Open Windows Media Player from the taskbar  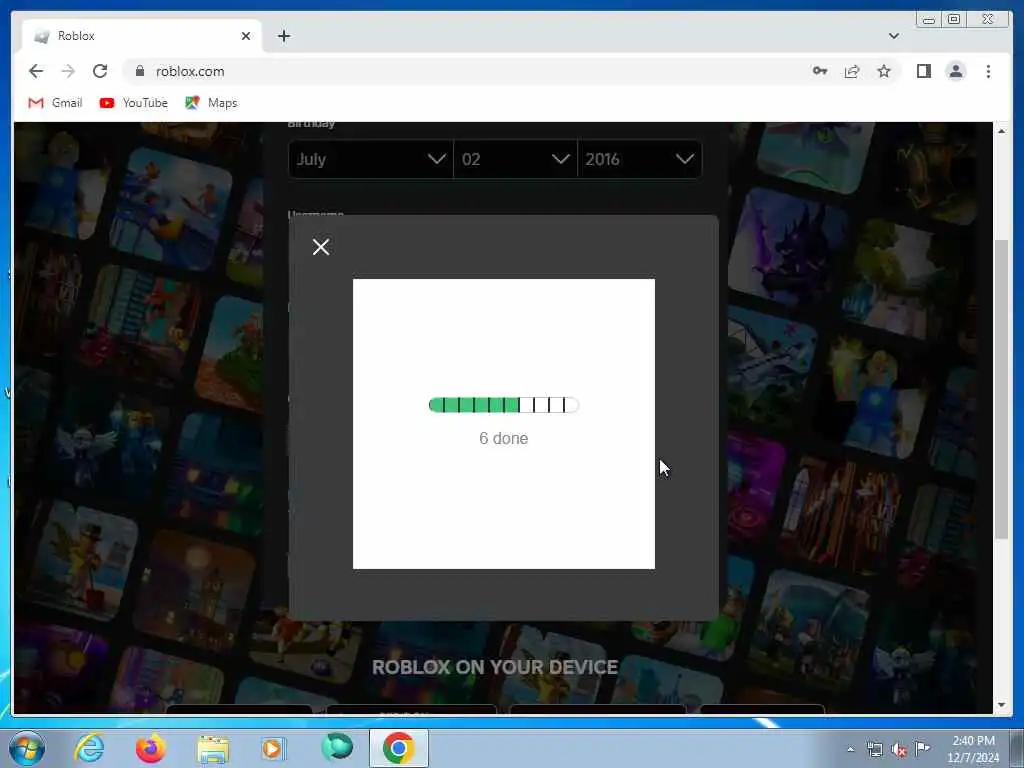coord(273,748)
